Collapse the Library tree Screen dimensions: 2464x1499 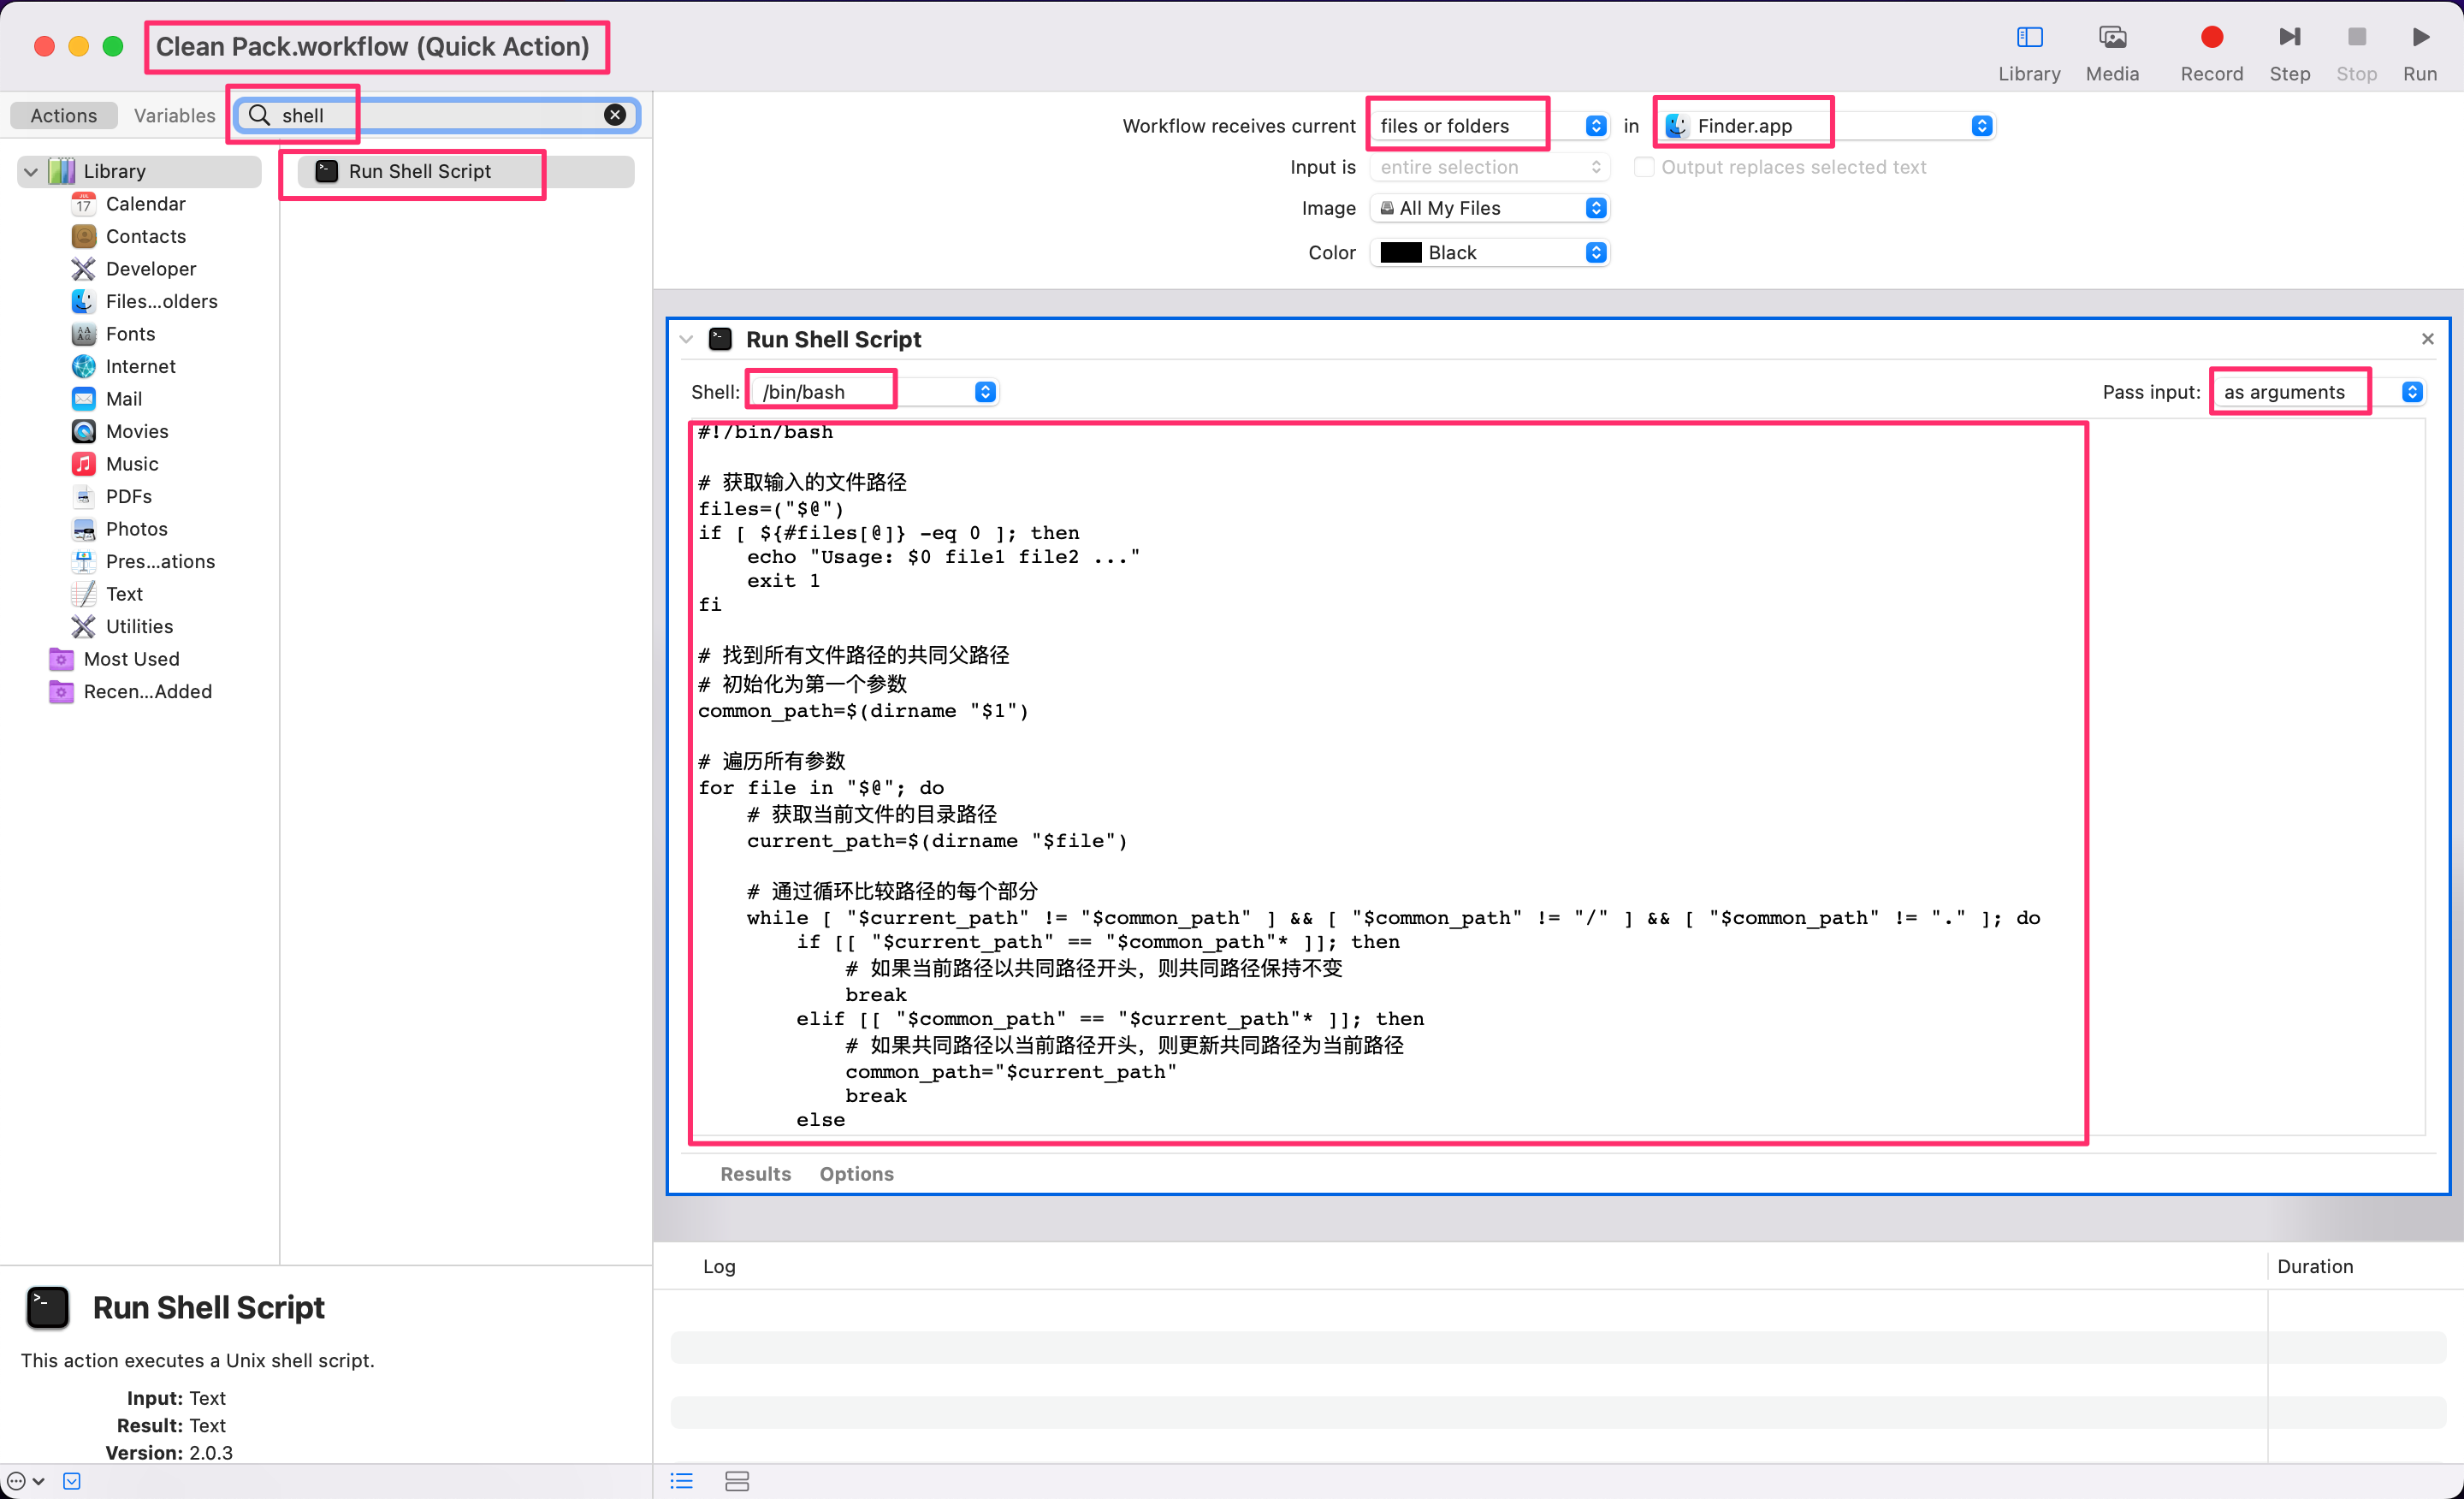click(x=31, y=172)
